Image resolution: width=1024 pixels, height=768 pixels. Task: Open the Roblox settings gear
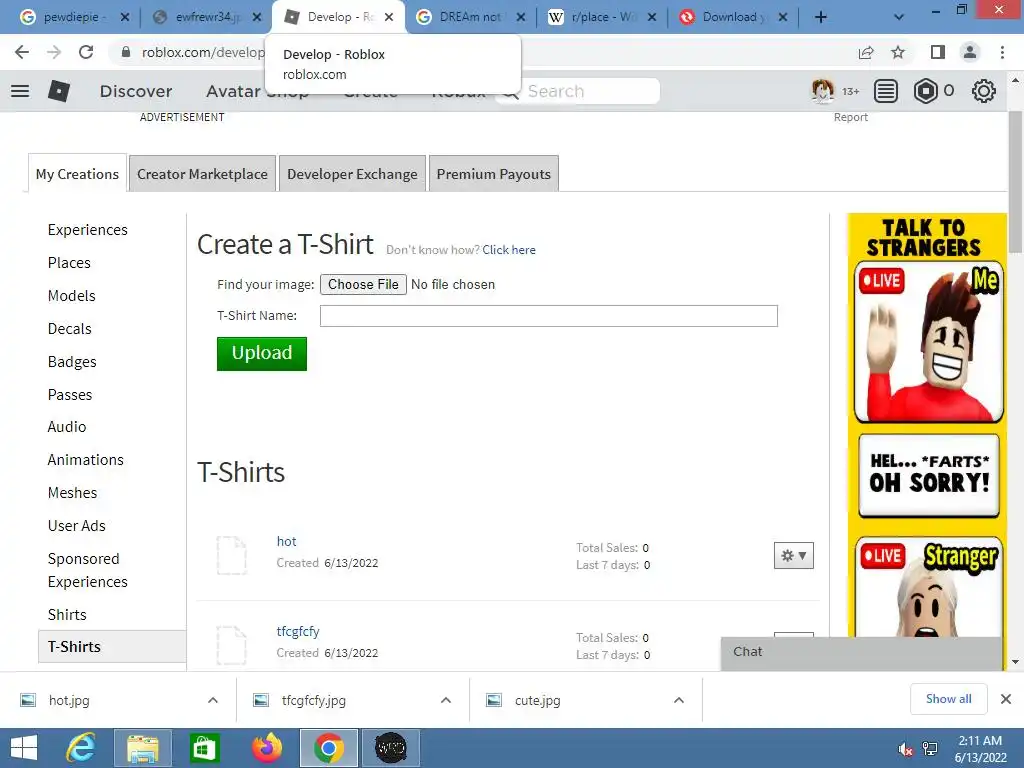[x=984, y=91]
